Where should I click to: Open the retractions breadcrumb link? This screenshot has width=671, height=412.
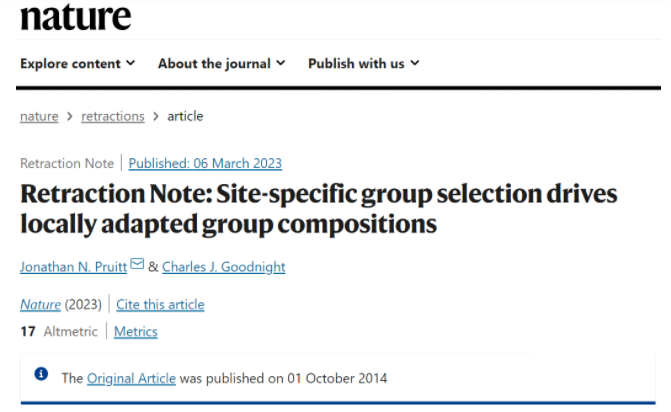[x=113, y=116]
